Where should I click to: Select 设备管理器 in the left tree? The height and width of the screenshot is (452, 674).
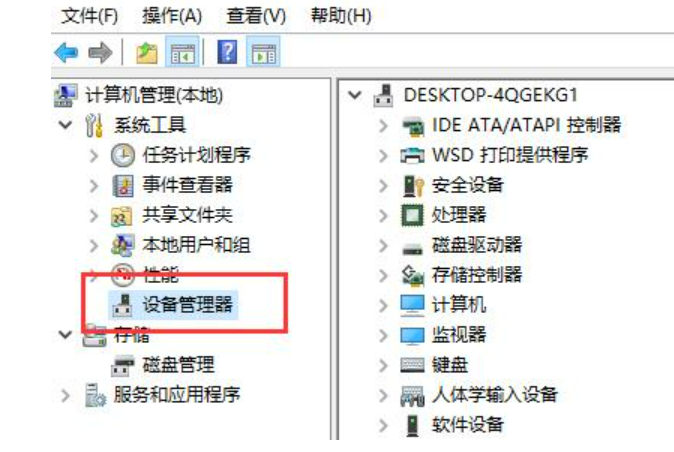tap(188, 305)
